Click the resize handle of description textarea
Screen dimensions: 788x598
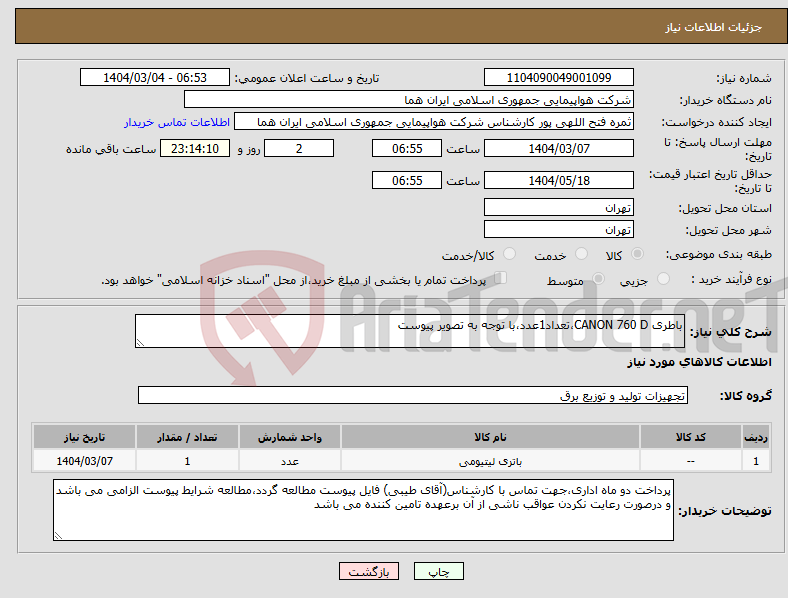tap(140, 343)
